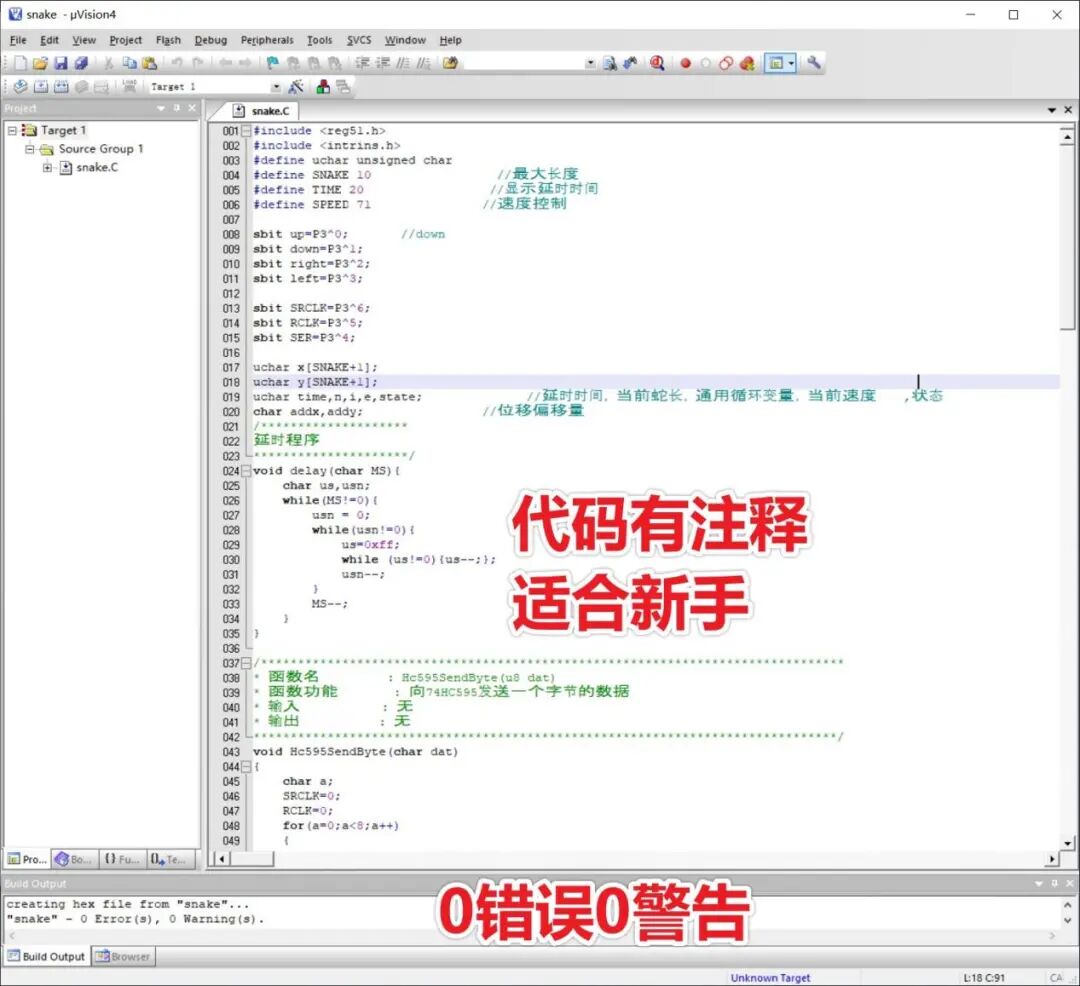Download to flash LOAD icon

[x=129, y=87]
